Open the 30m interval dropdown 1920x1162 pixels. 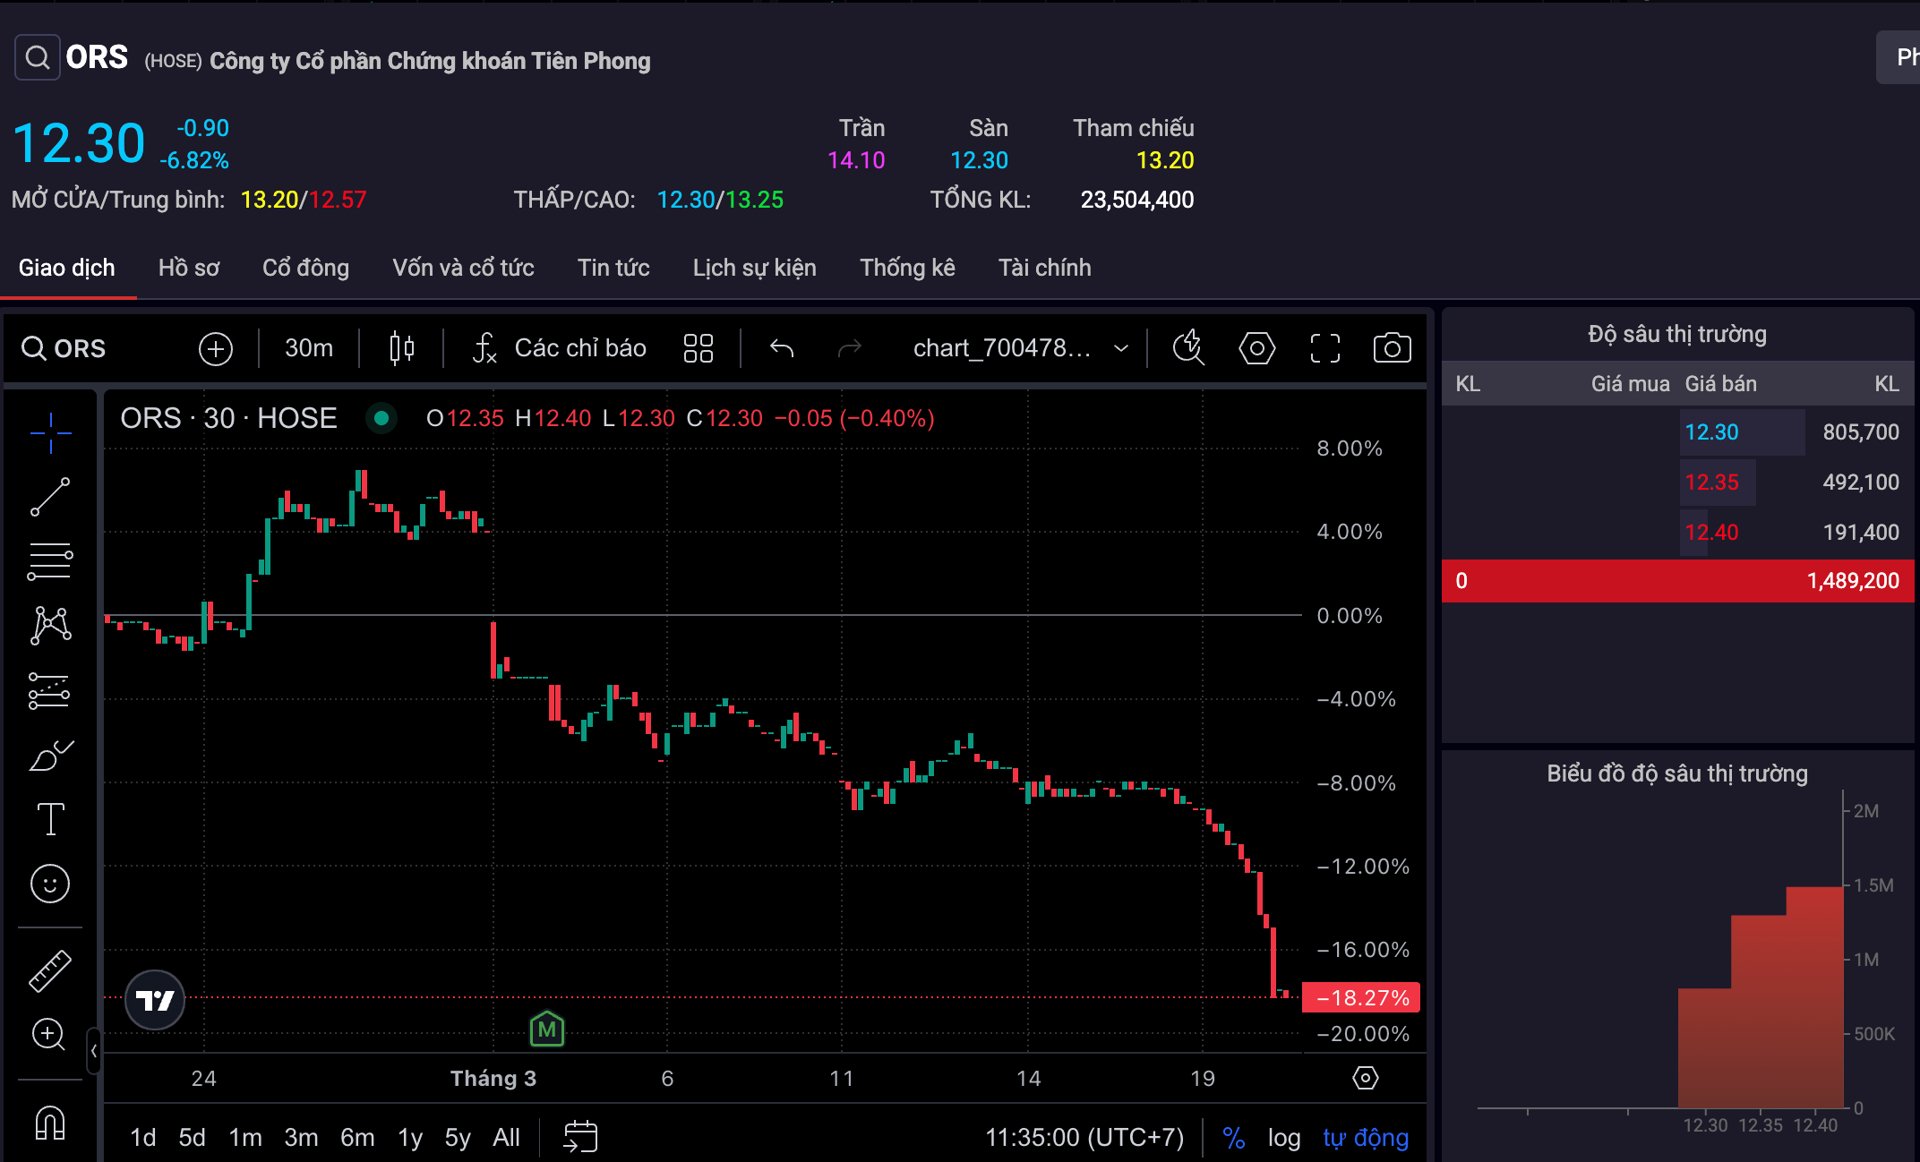tap(308, 348)
